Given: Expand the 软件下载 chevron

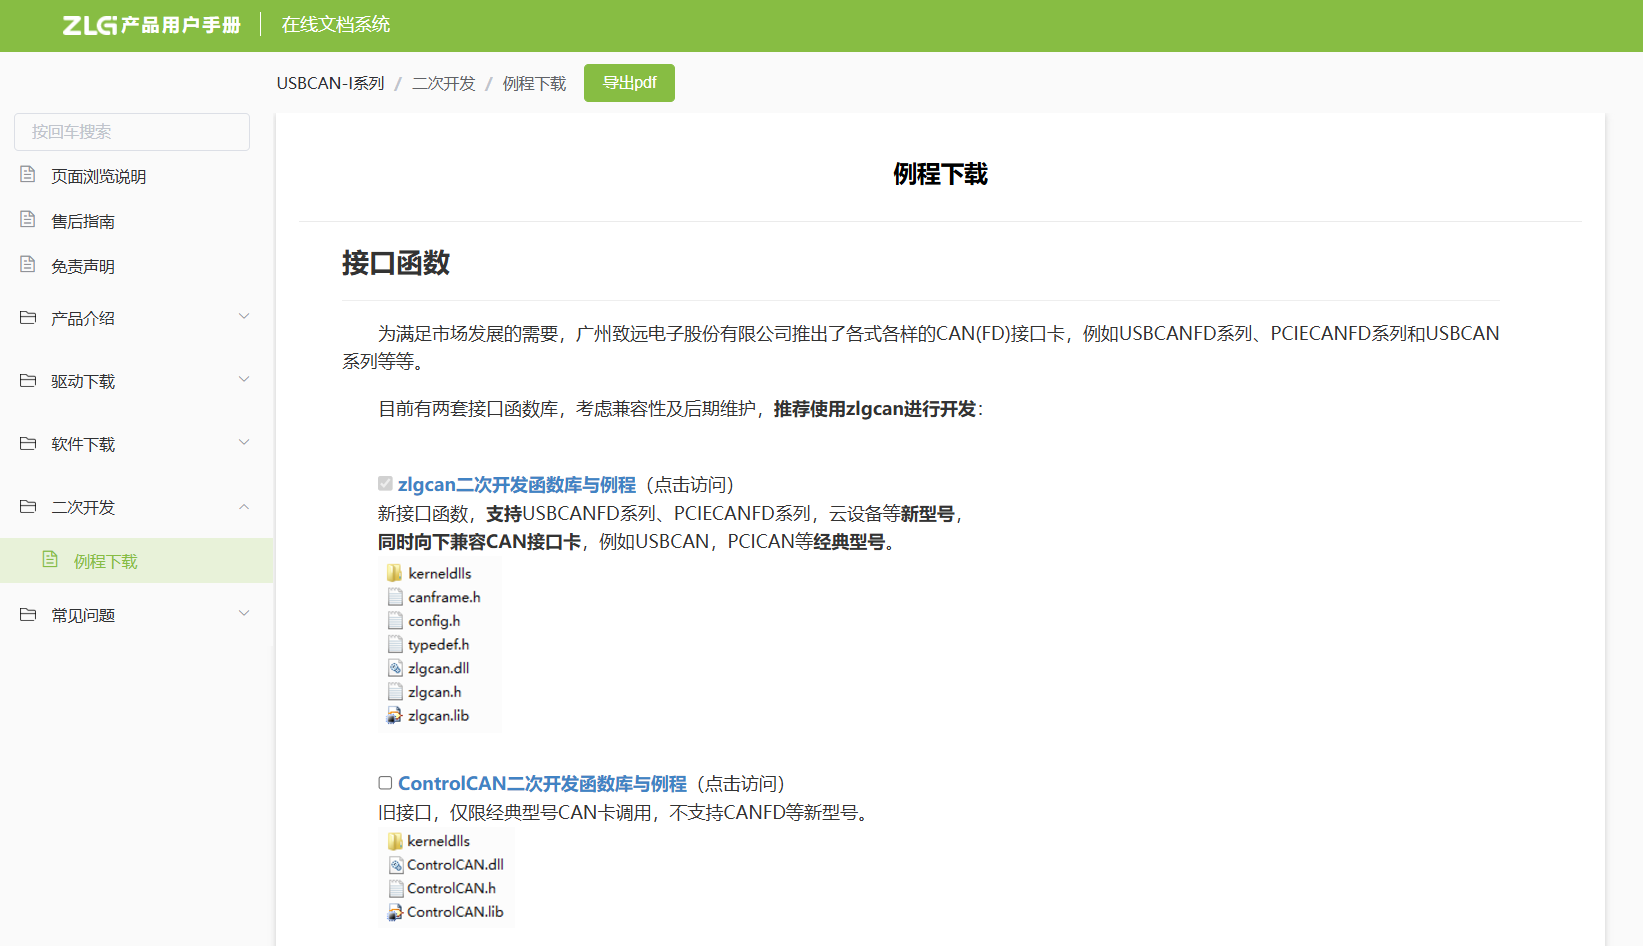Looking at the screenshot, I should tap(244, 443).
